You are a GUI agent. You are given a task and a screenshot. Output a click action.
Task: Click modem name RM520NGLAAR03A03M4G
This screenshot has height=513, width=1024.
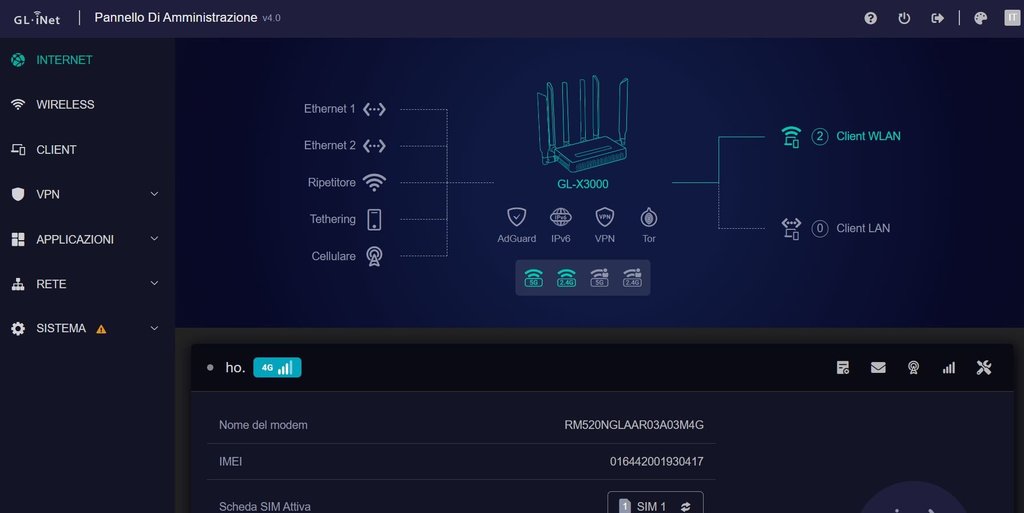click(634, 425)
